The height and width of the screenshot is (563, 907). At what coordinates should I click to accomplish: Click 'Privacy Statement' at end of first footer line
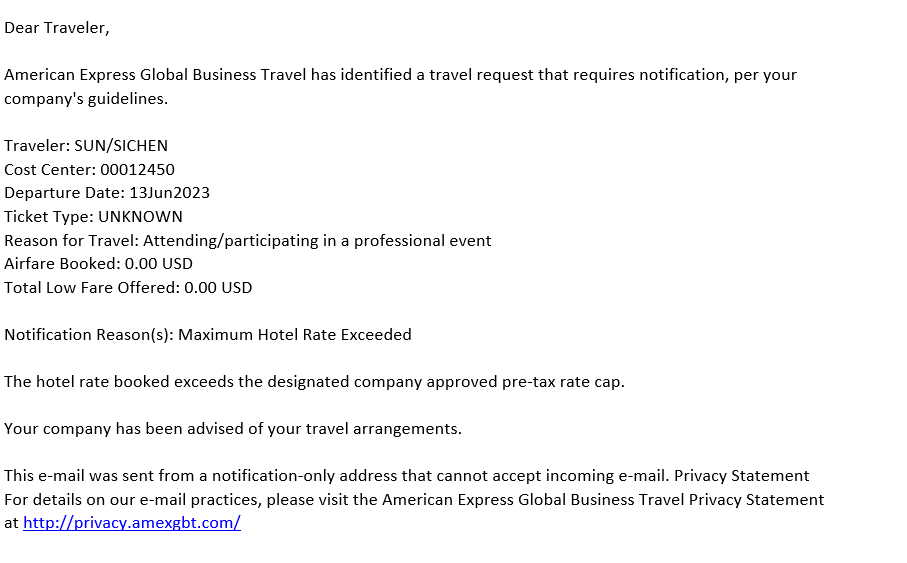742,476
